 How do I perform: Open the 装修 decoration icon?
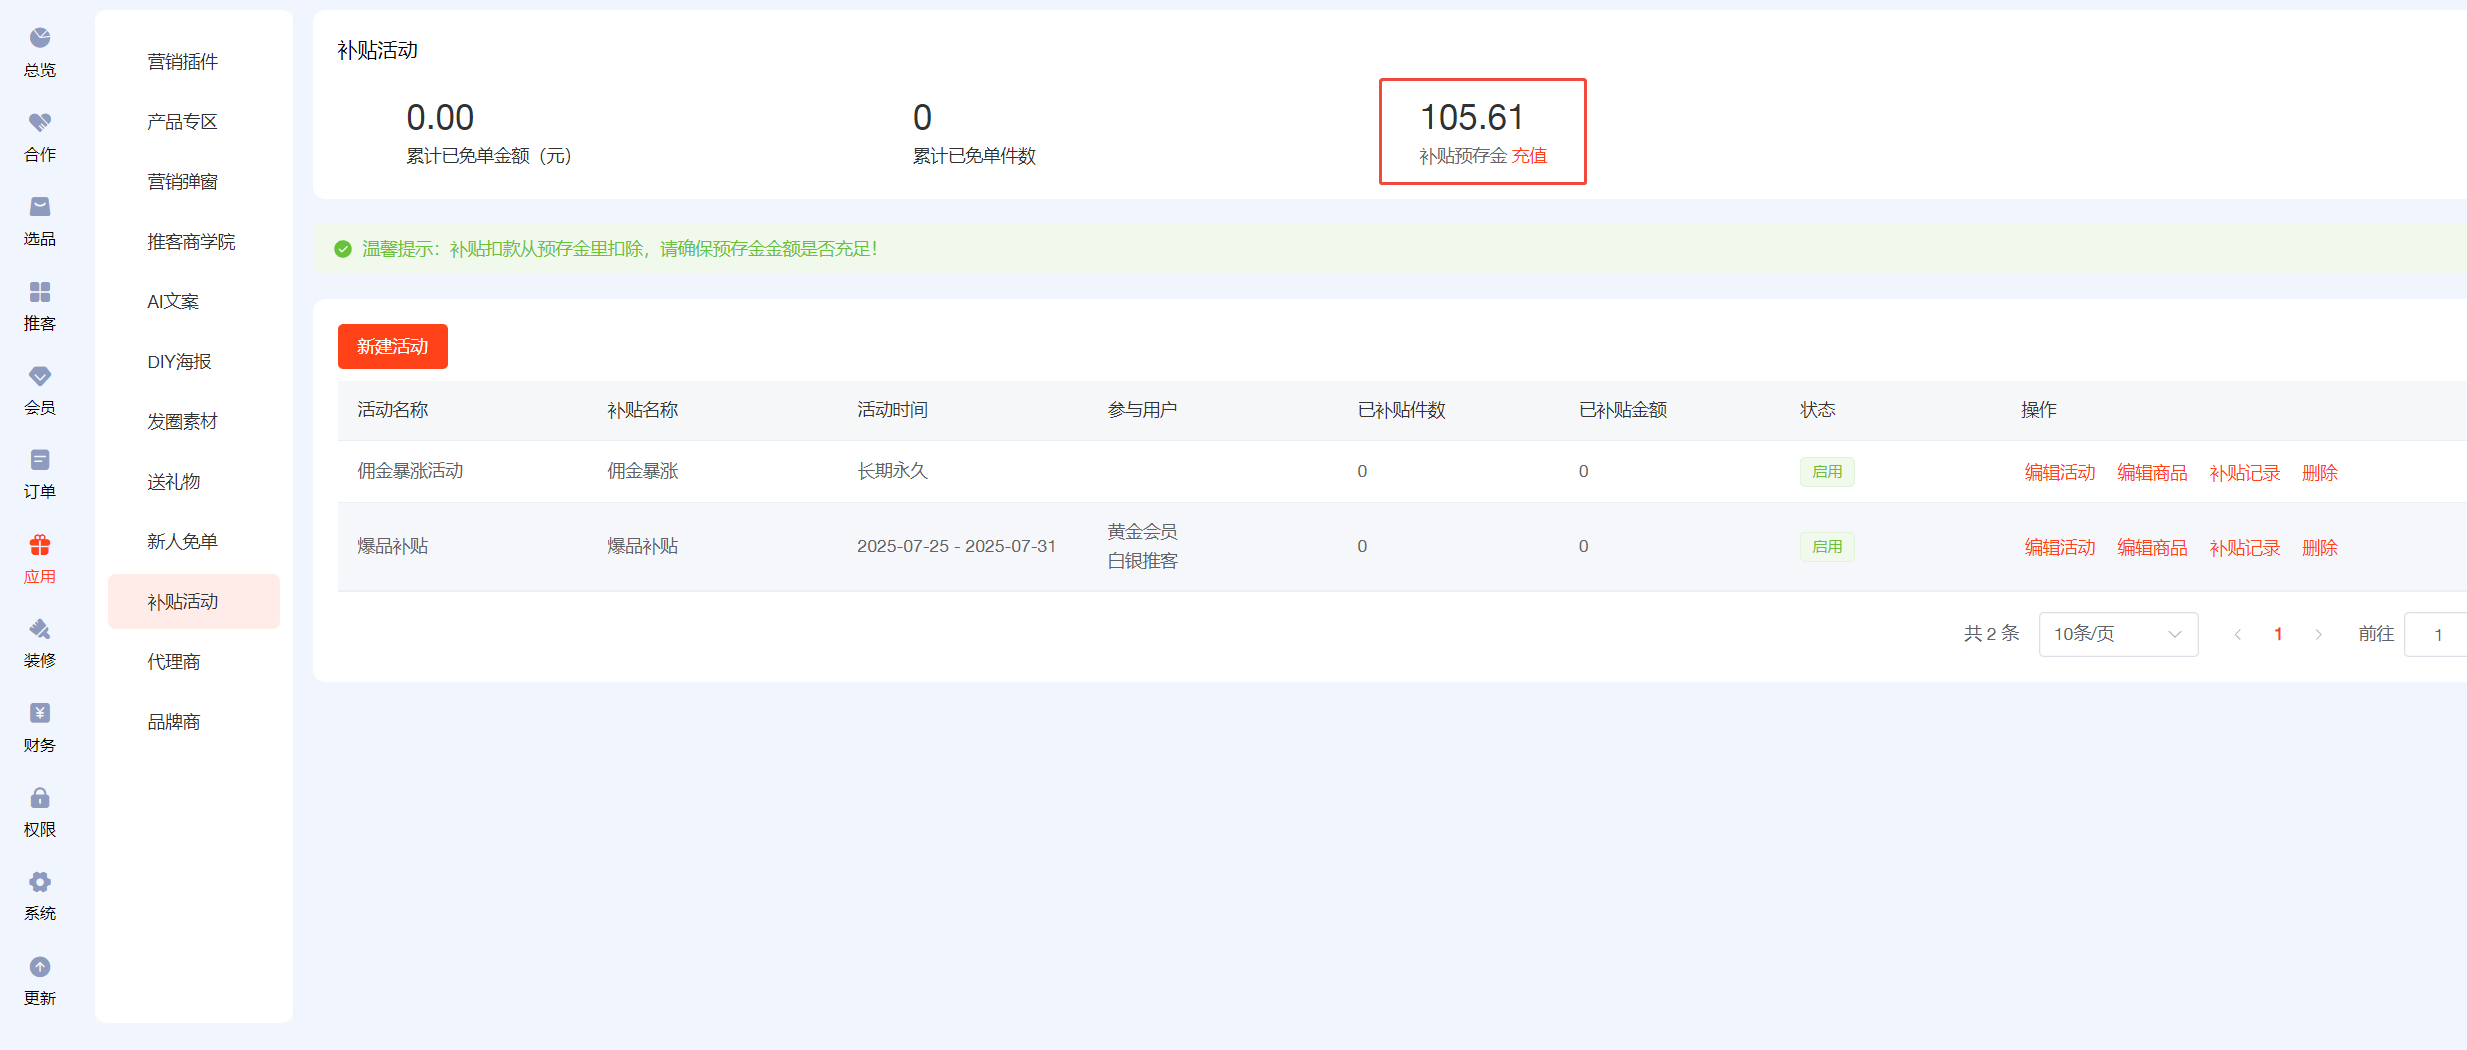(x=40, y=629)
